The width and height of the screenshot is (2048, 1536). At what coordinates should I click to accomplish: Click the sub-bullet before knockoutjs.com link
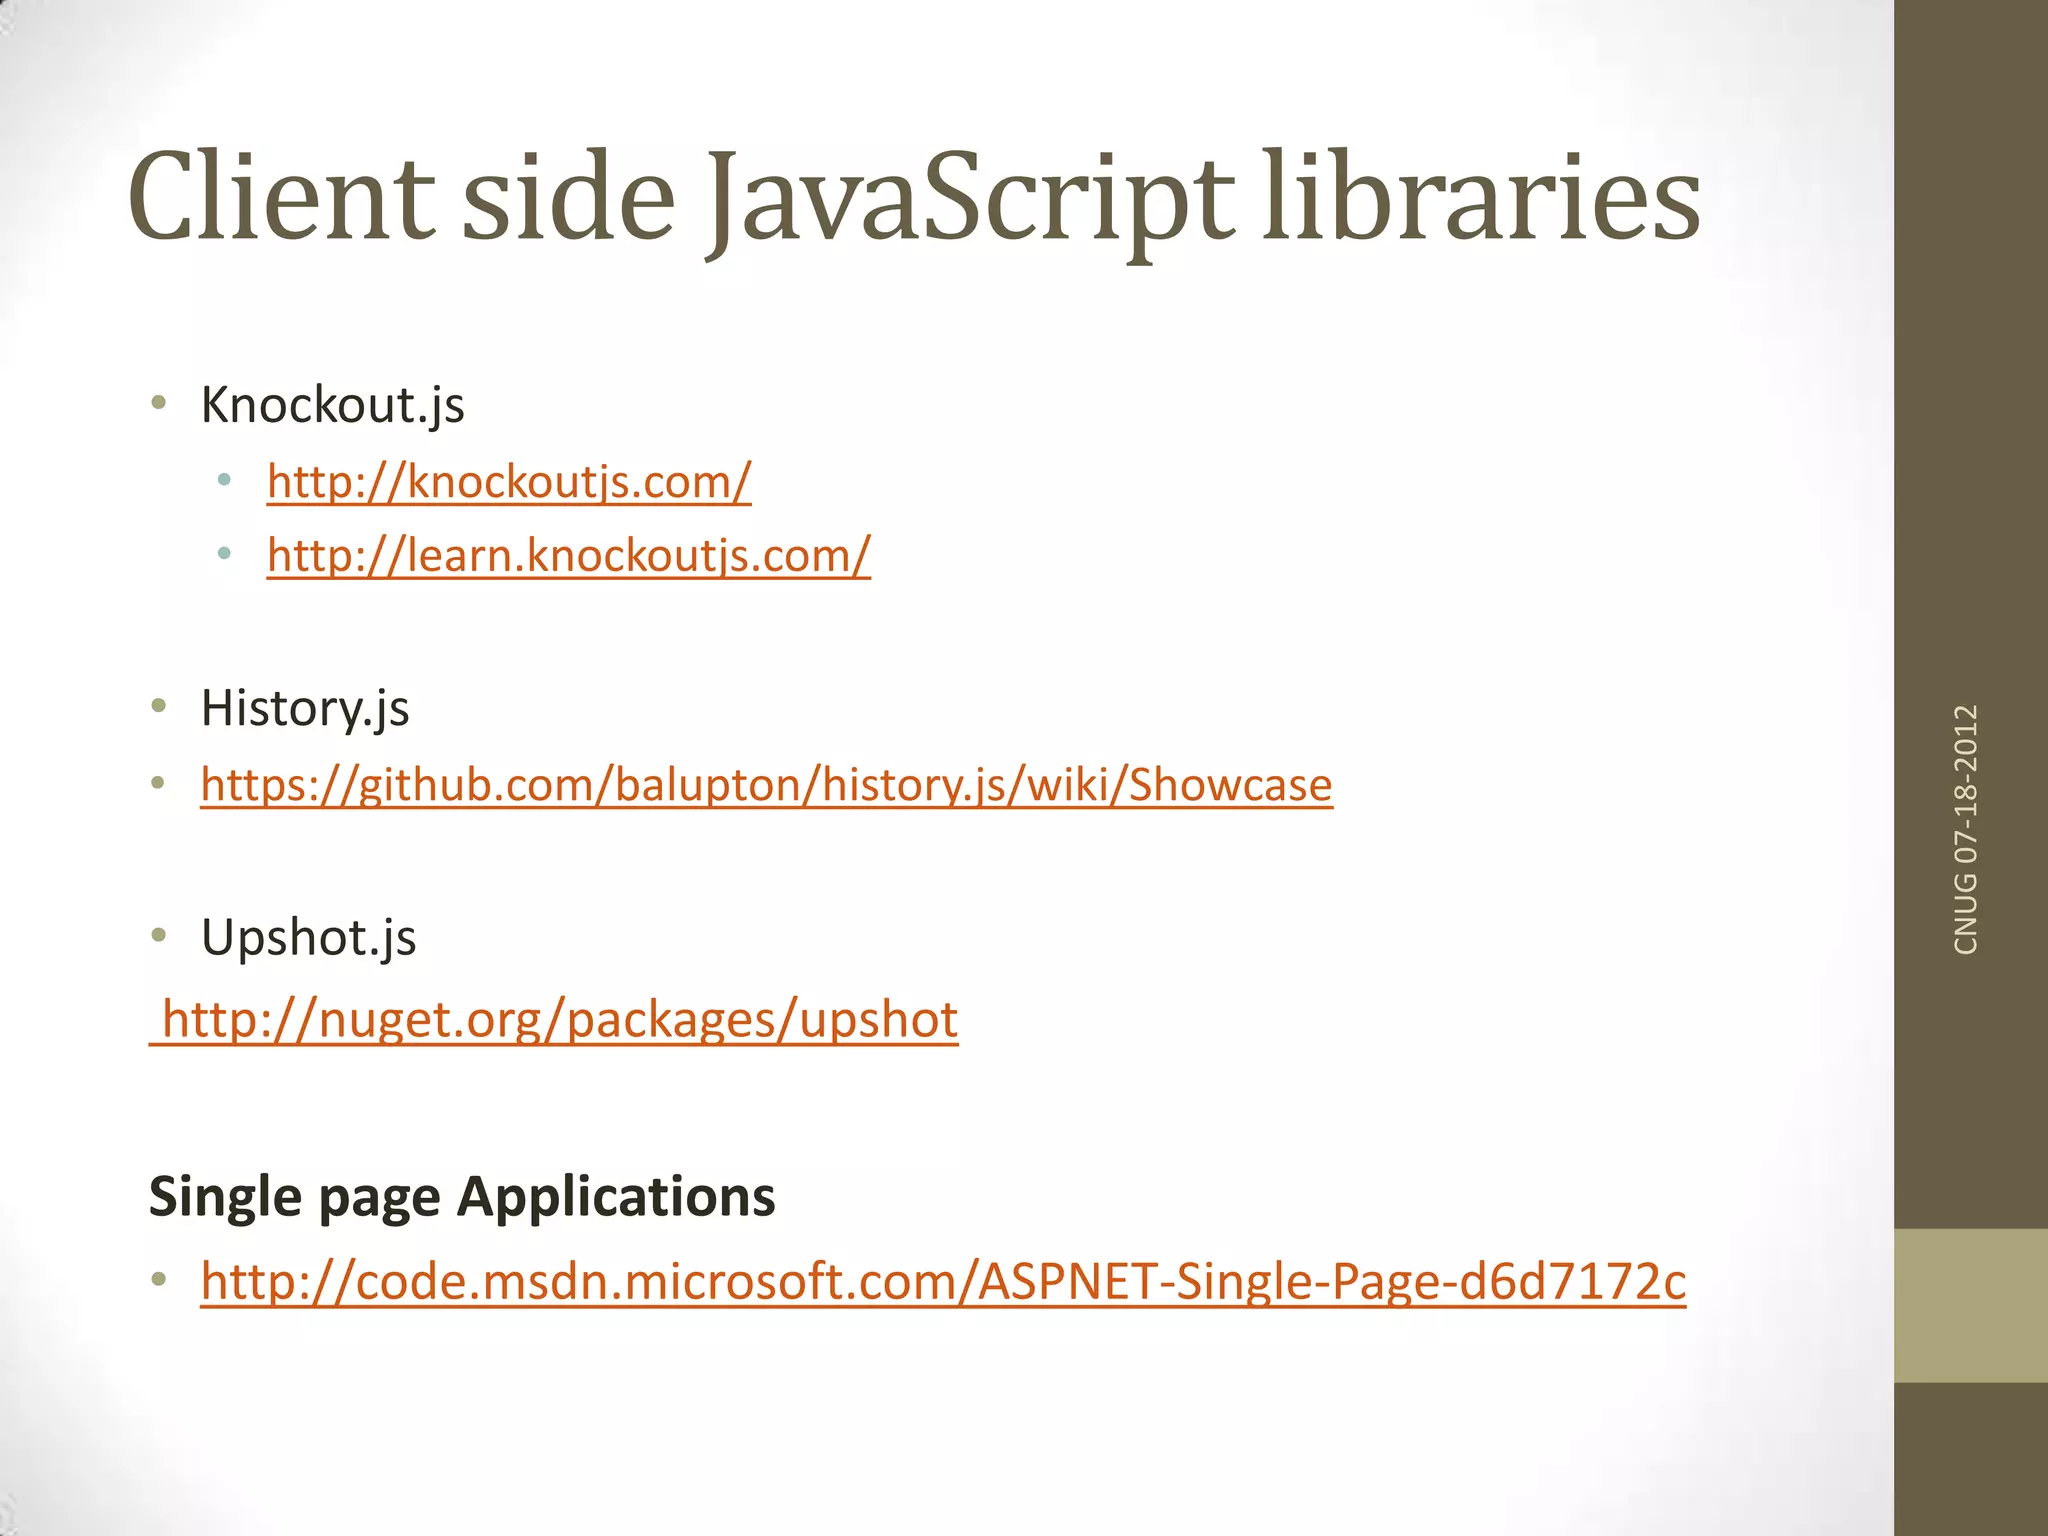pyautogui.click(x=224, y=480)
